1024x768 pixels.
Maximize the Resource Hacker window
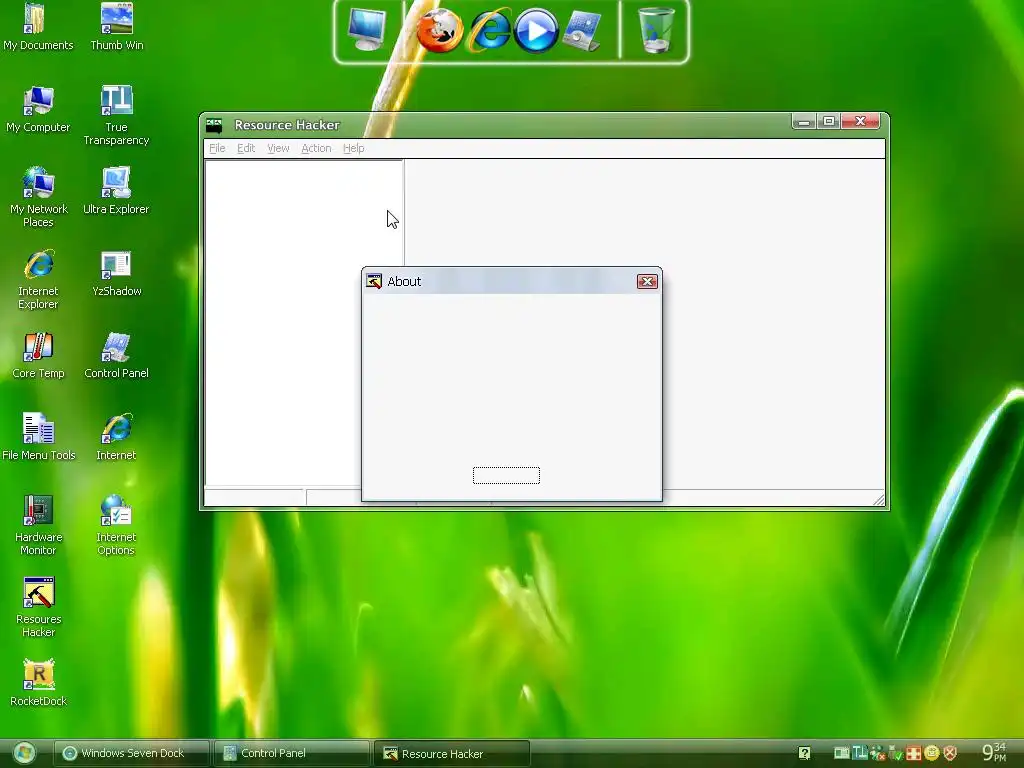(829, 121)
